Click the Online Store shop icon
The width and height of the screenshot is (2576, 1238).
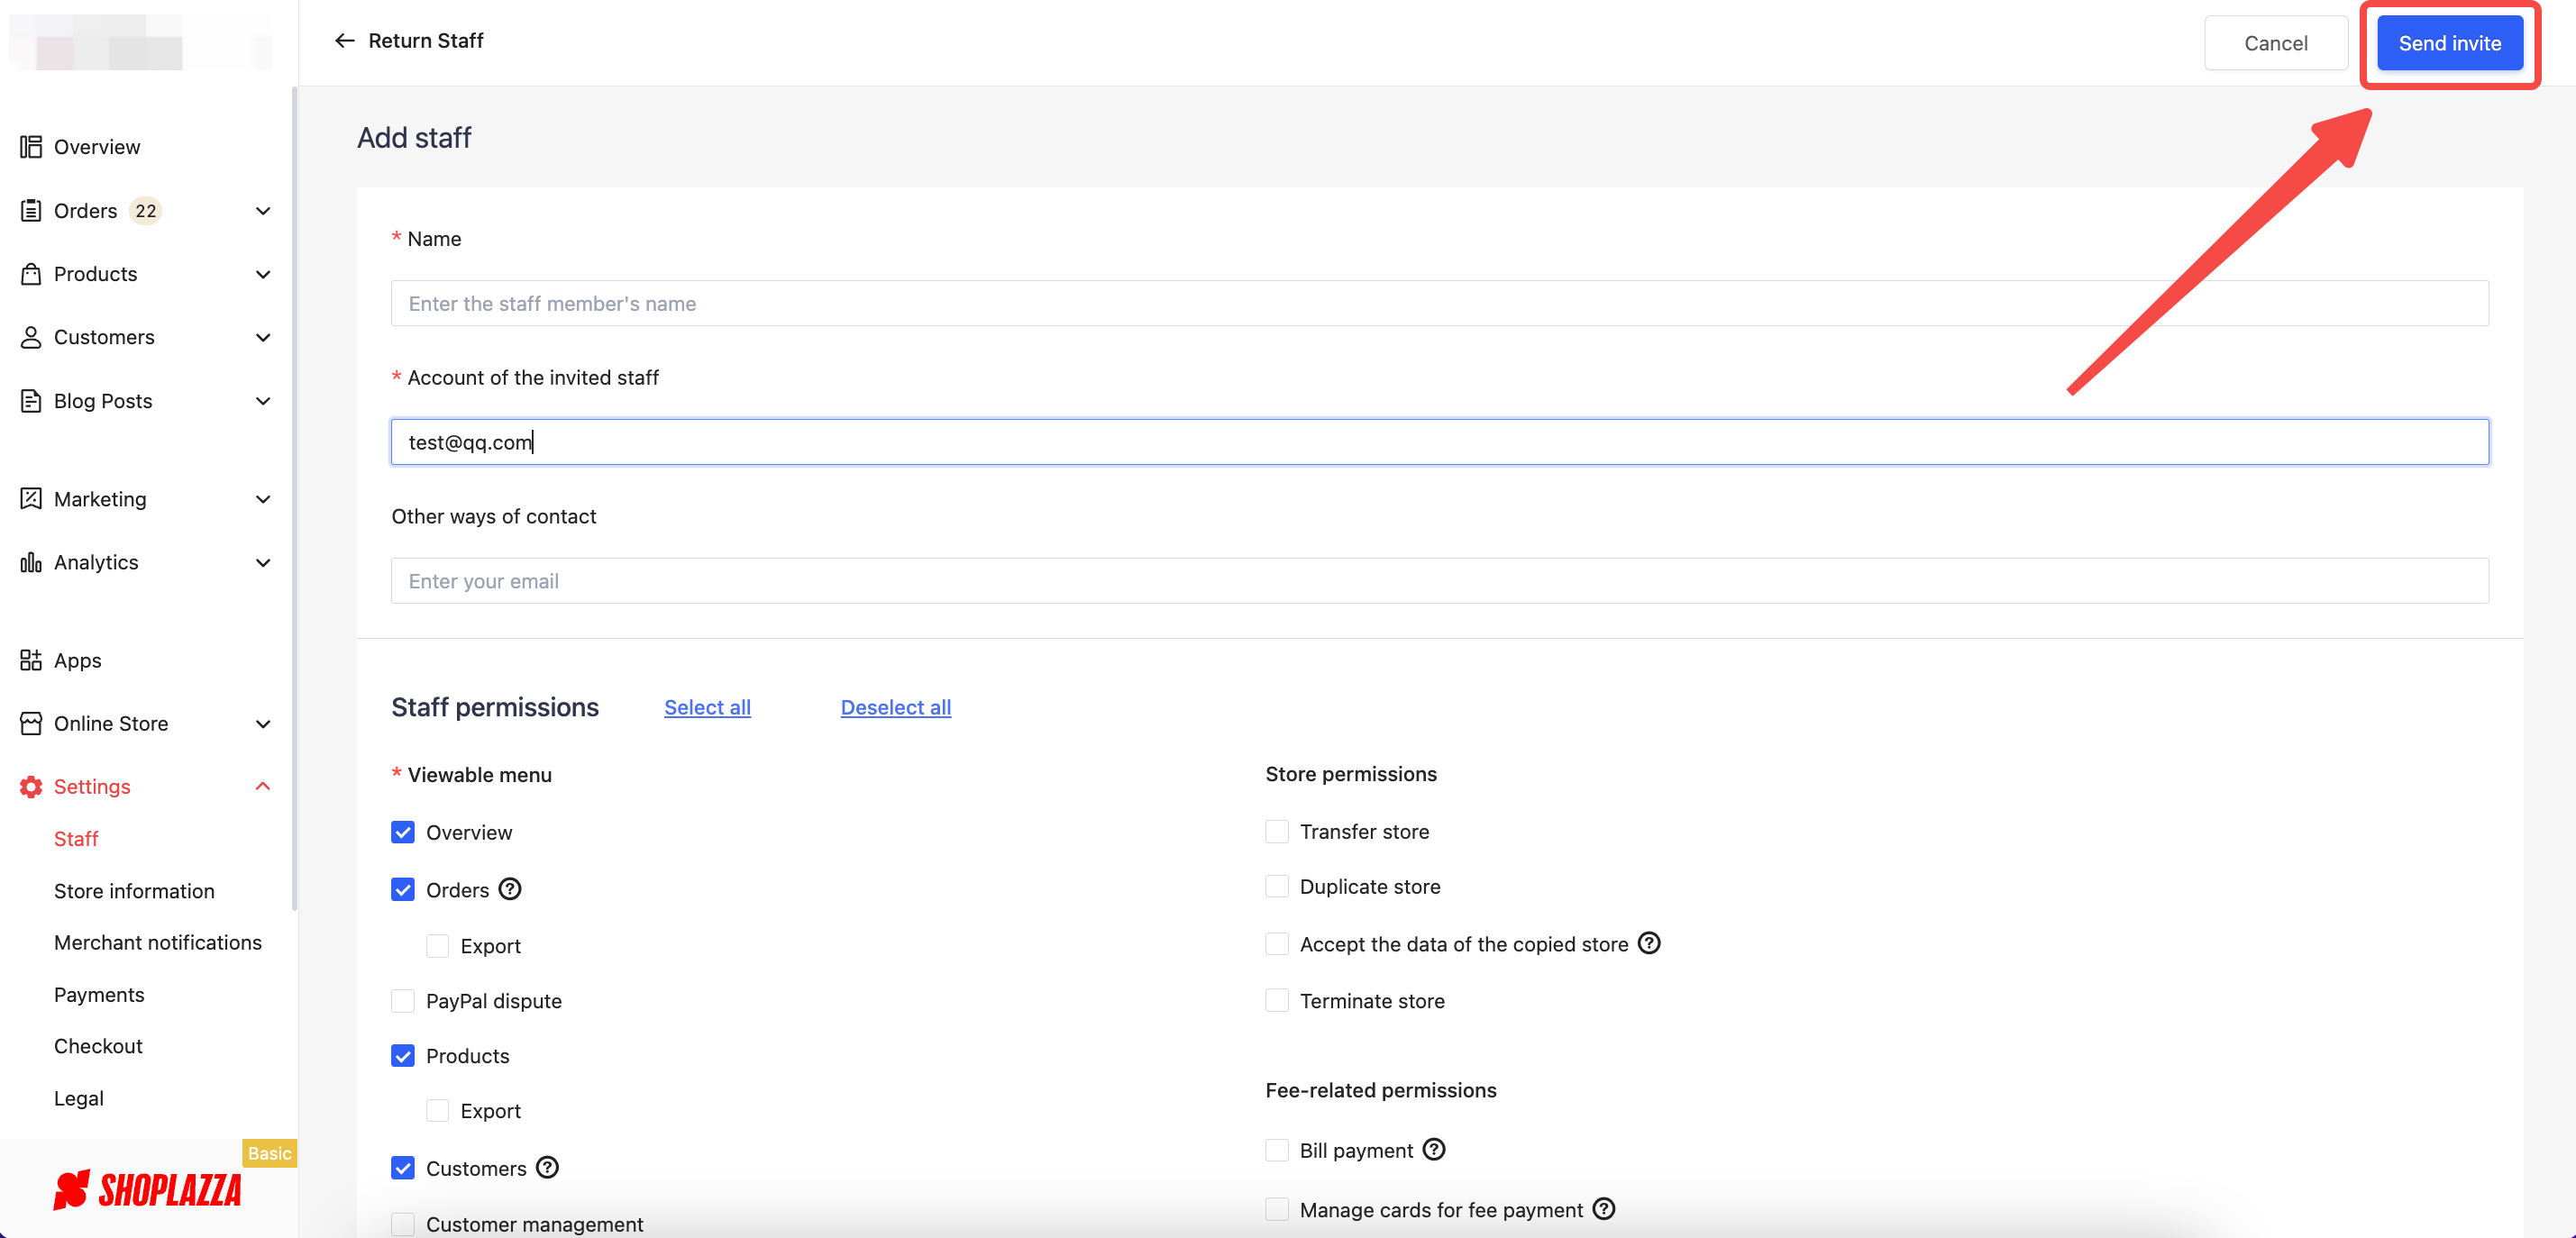tap(31, 723)
